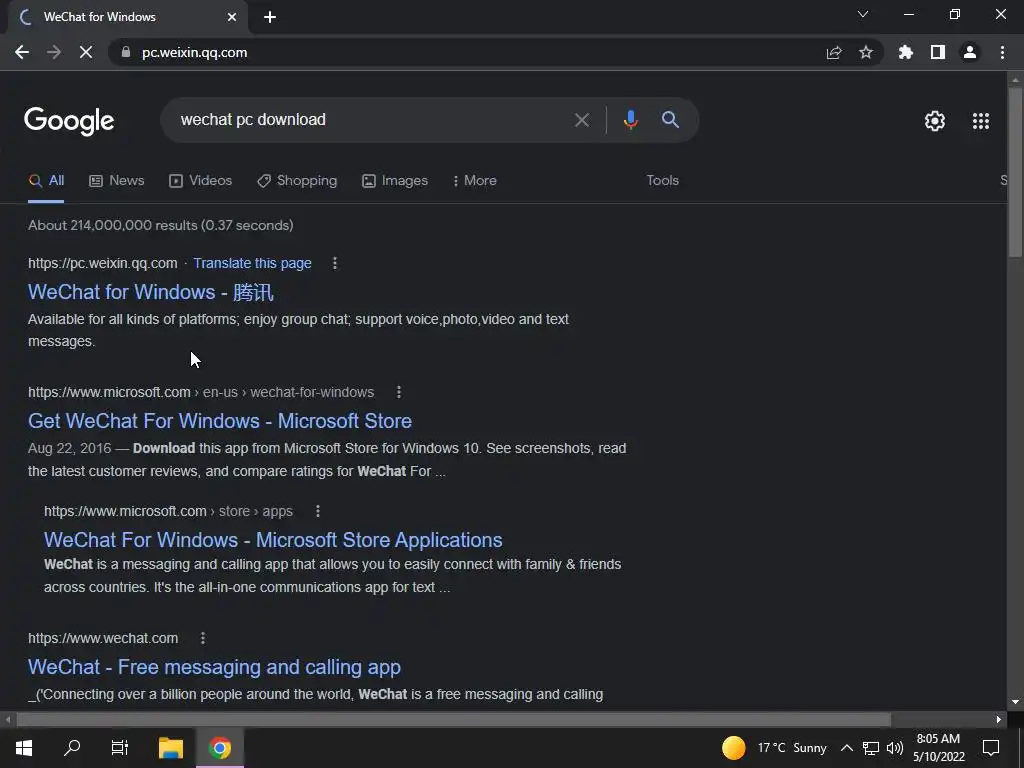
Task: Click the forward navigation arrow
Action: click(x=54, y=52)
